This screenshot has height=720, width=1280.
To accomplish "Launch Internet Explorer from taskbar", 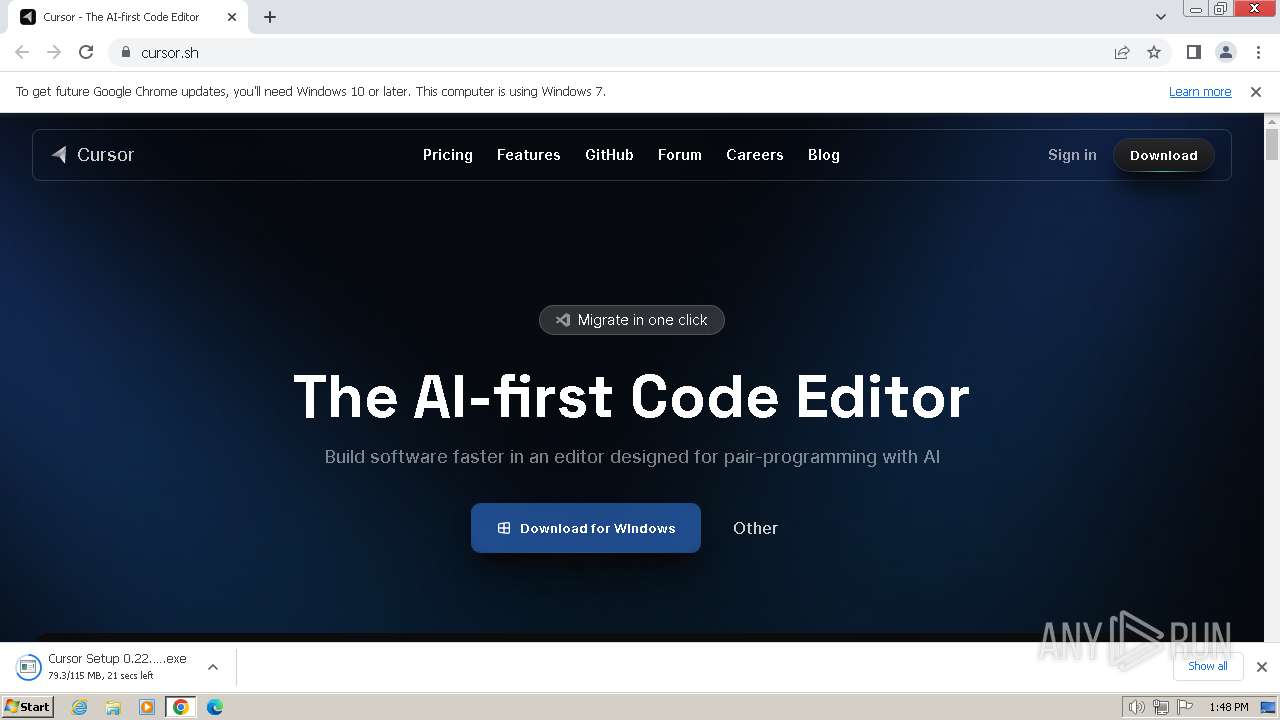I will point(80,707).
